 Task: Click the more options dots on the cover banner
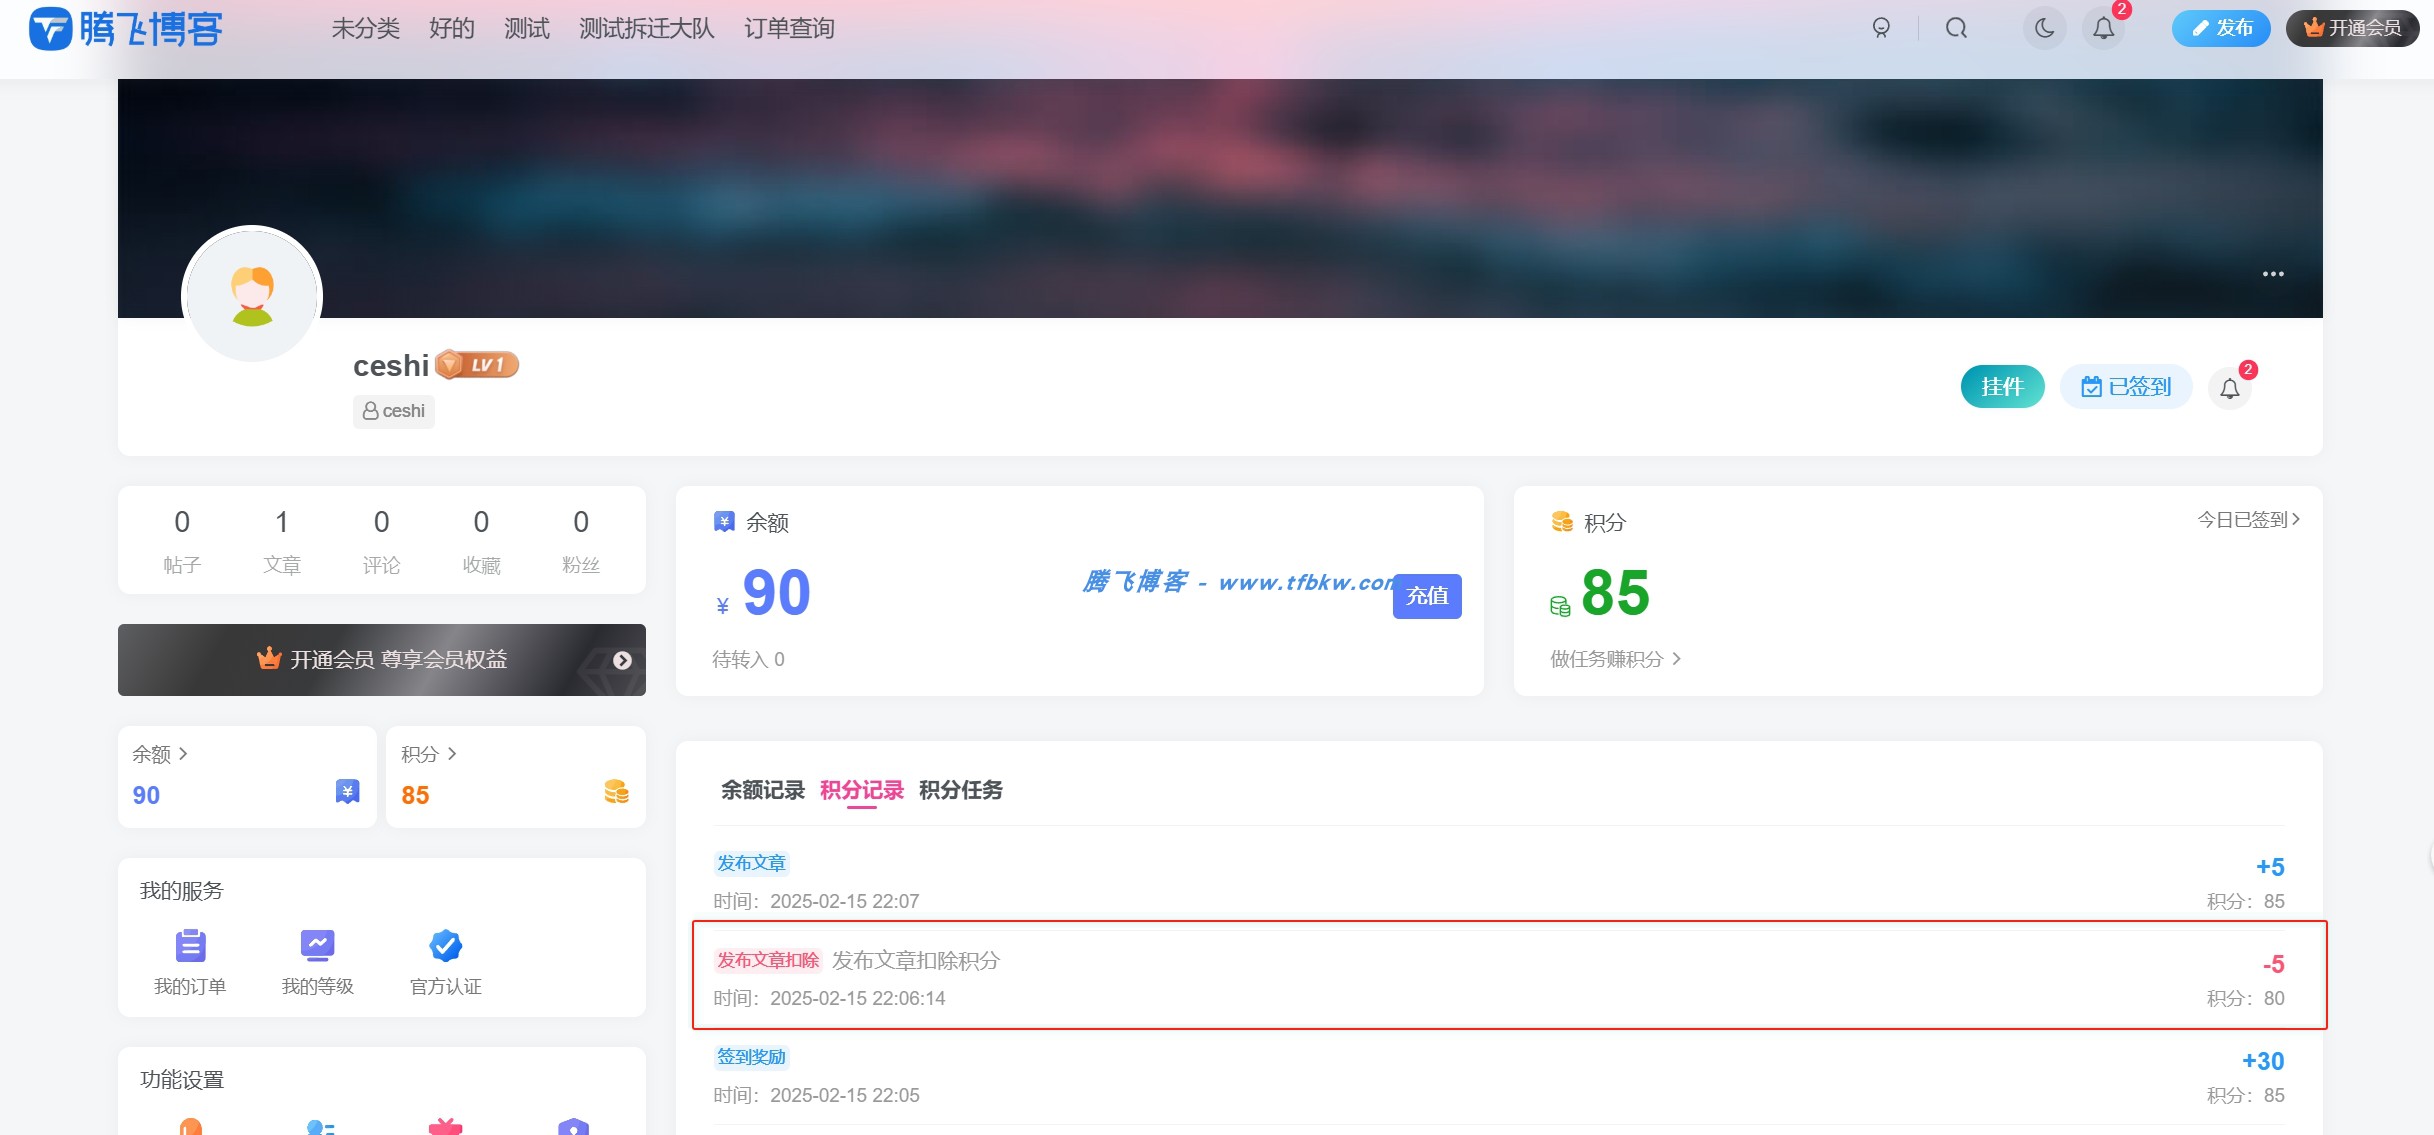click(x=2273, y=273)
